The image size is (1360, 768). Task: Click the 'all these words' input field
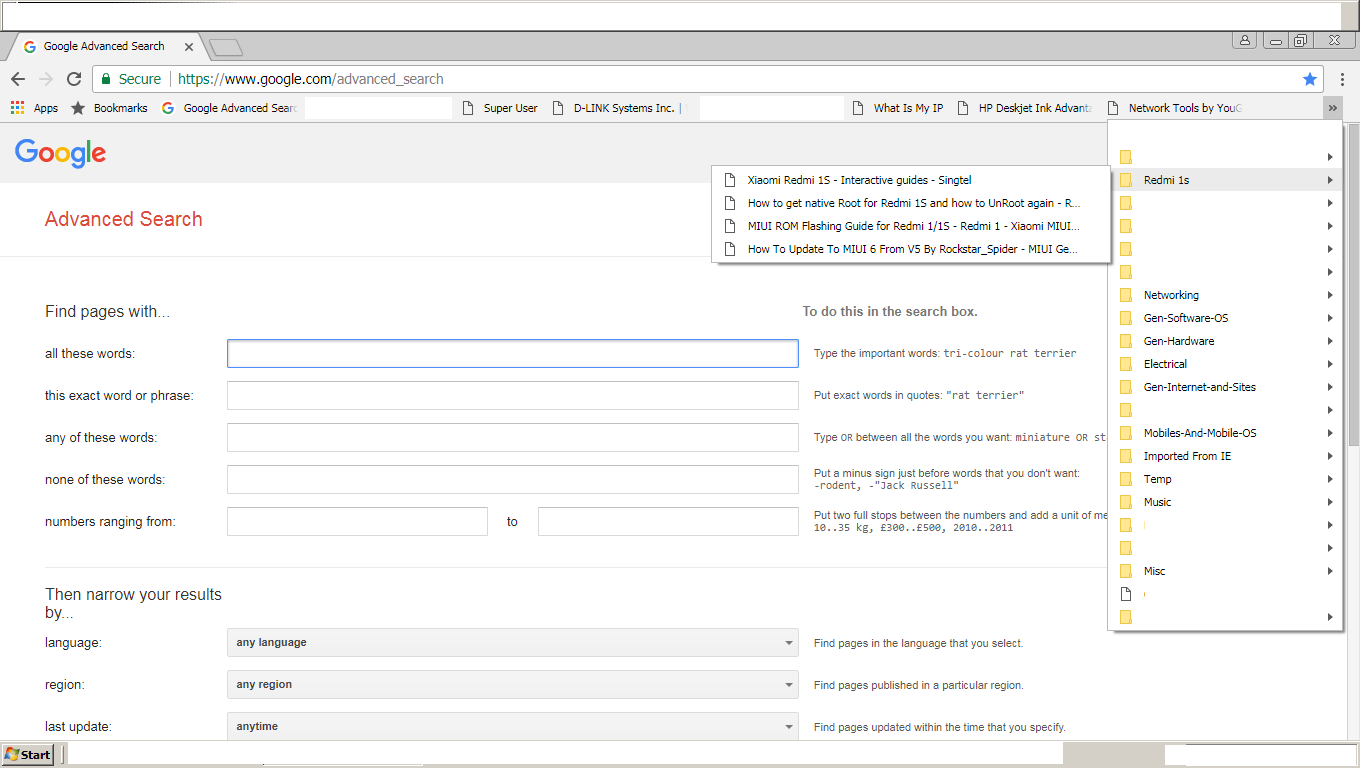point(513,354)
